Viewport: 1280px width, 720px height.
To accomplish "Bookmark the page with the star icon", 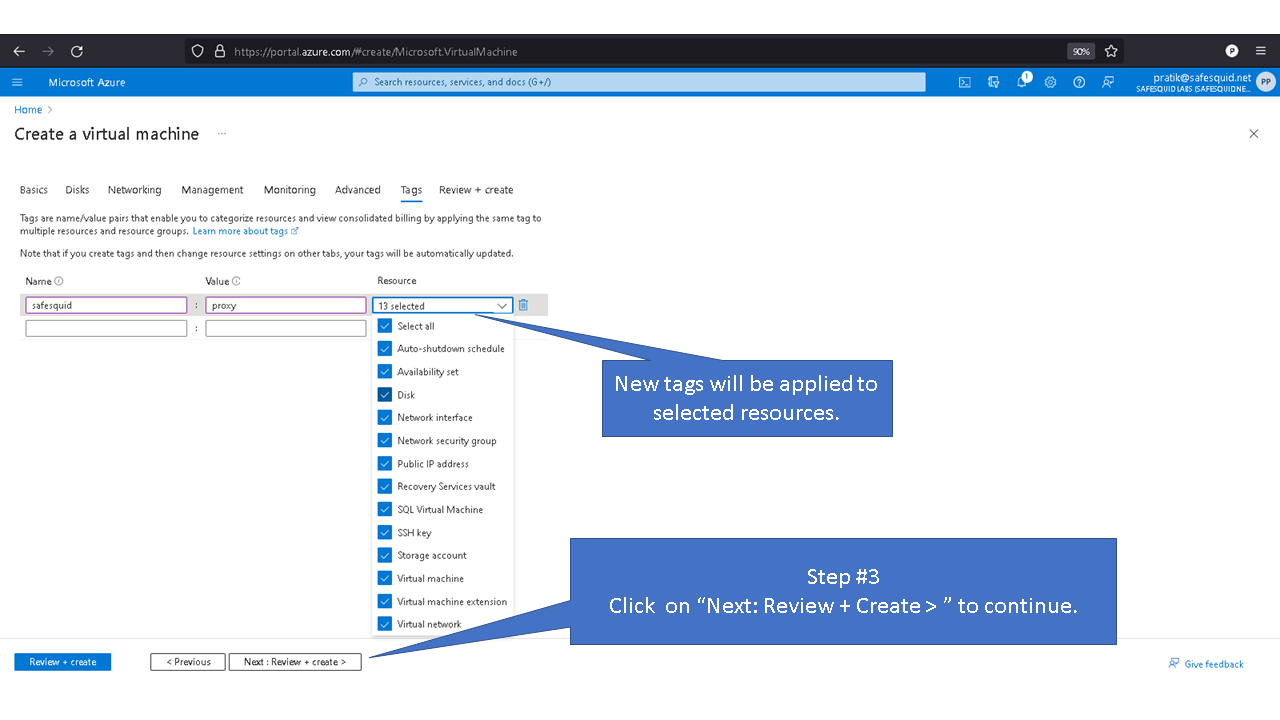I will pos(1111,51).
